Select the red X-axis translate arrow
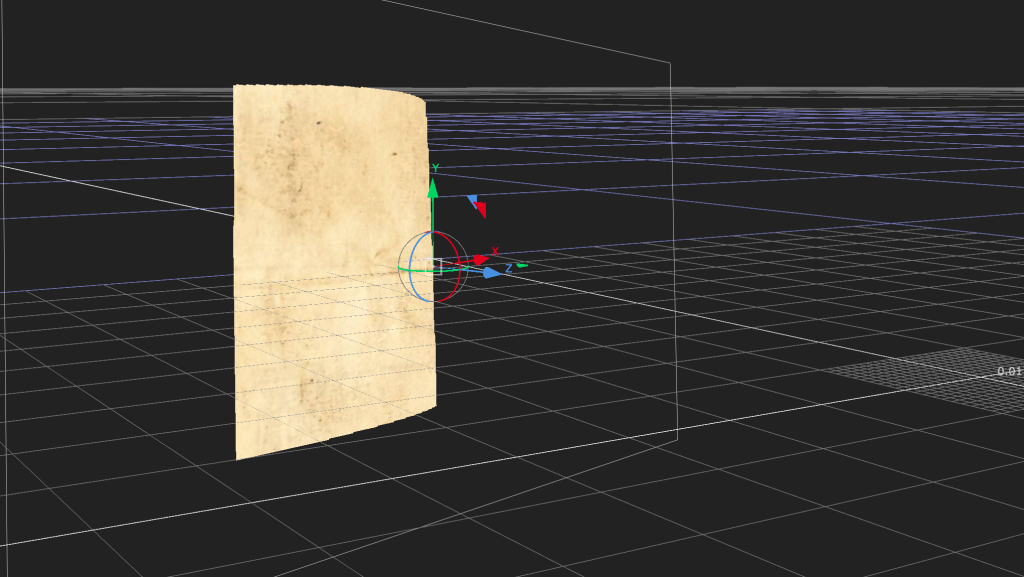This screenshot has height=577, width=1024. click(x=481, y=260)
